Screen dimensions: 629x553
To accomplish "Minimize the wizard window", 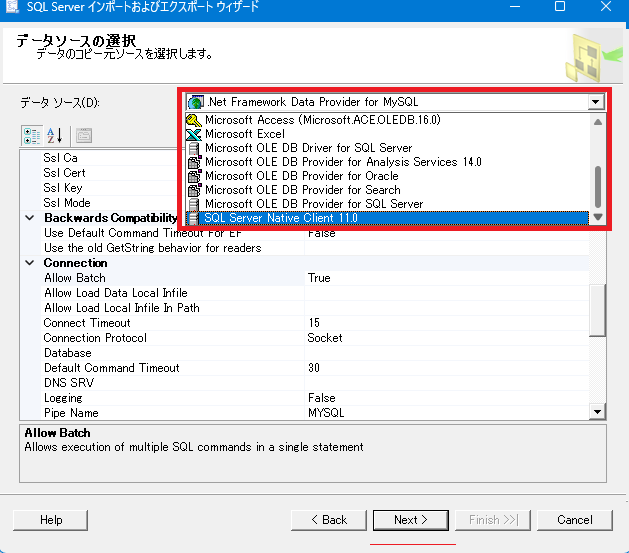I will (x=515, y=6).
